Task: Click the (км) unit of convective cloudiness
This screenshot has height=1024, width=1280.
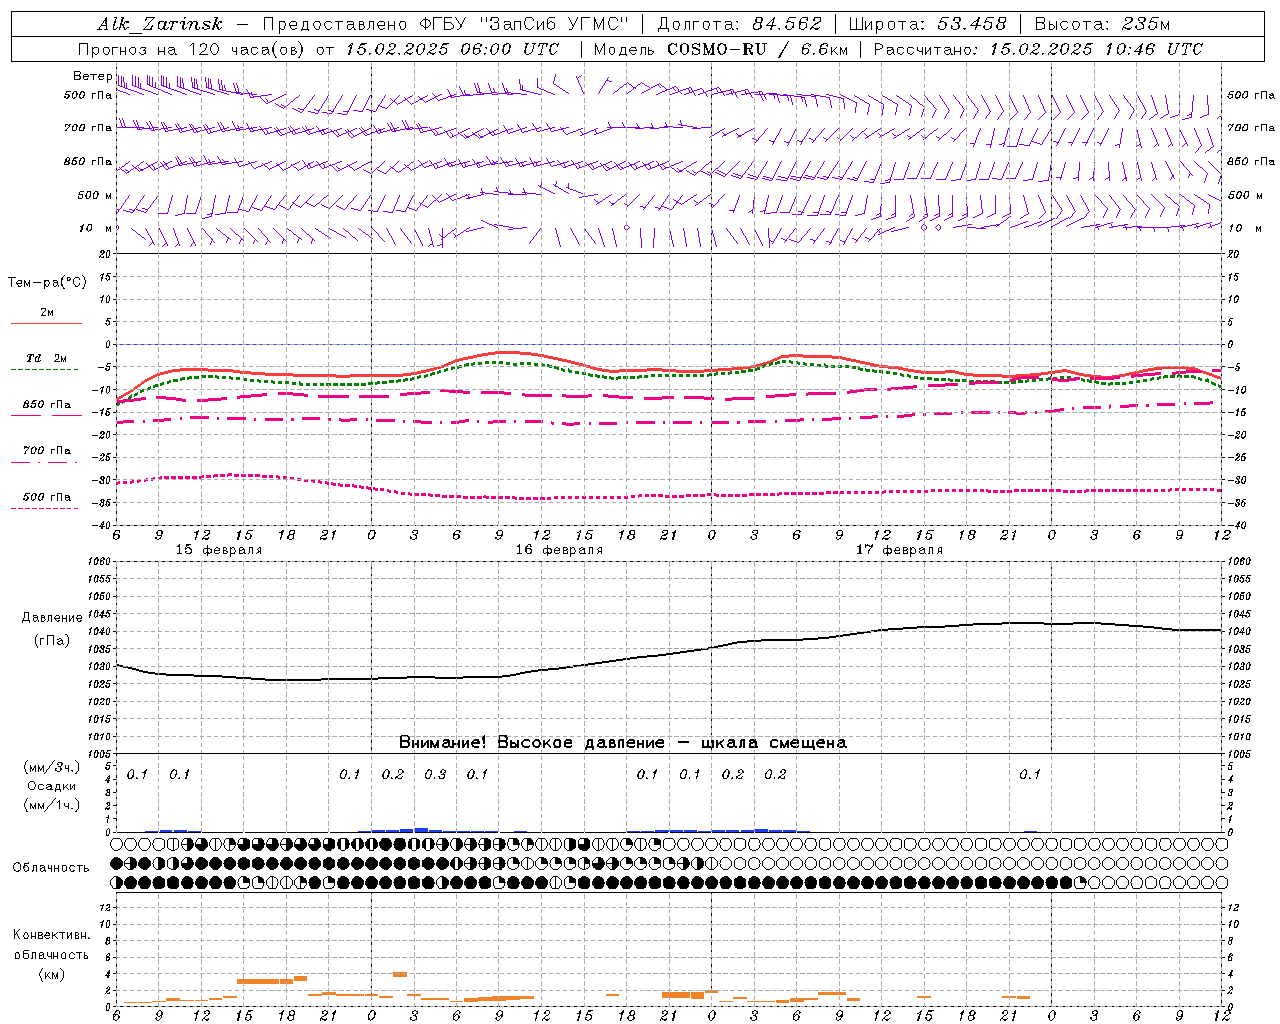Action: 51,974
